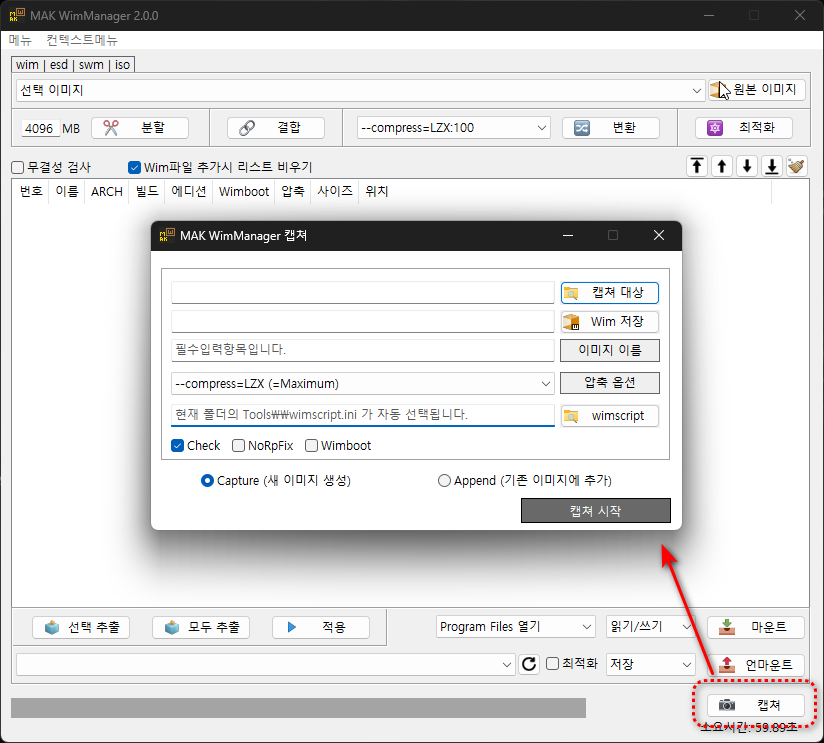
Task: Move item down arrow icon
Action: pyautogui.click(x=747, y=167)
